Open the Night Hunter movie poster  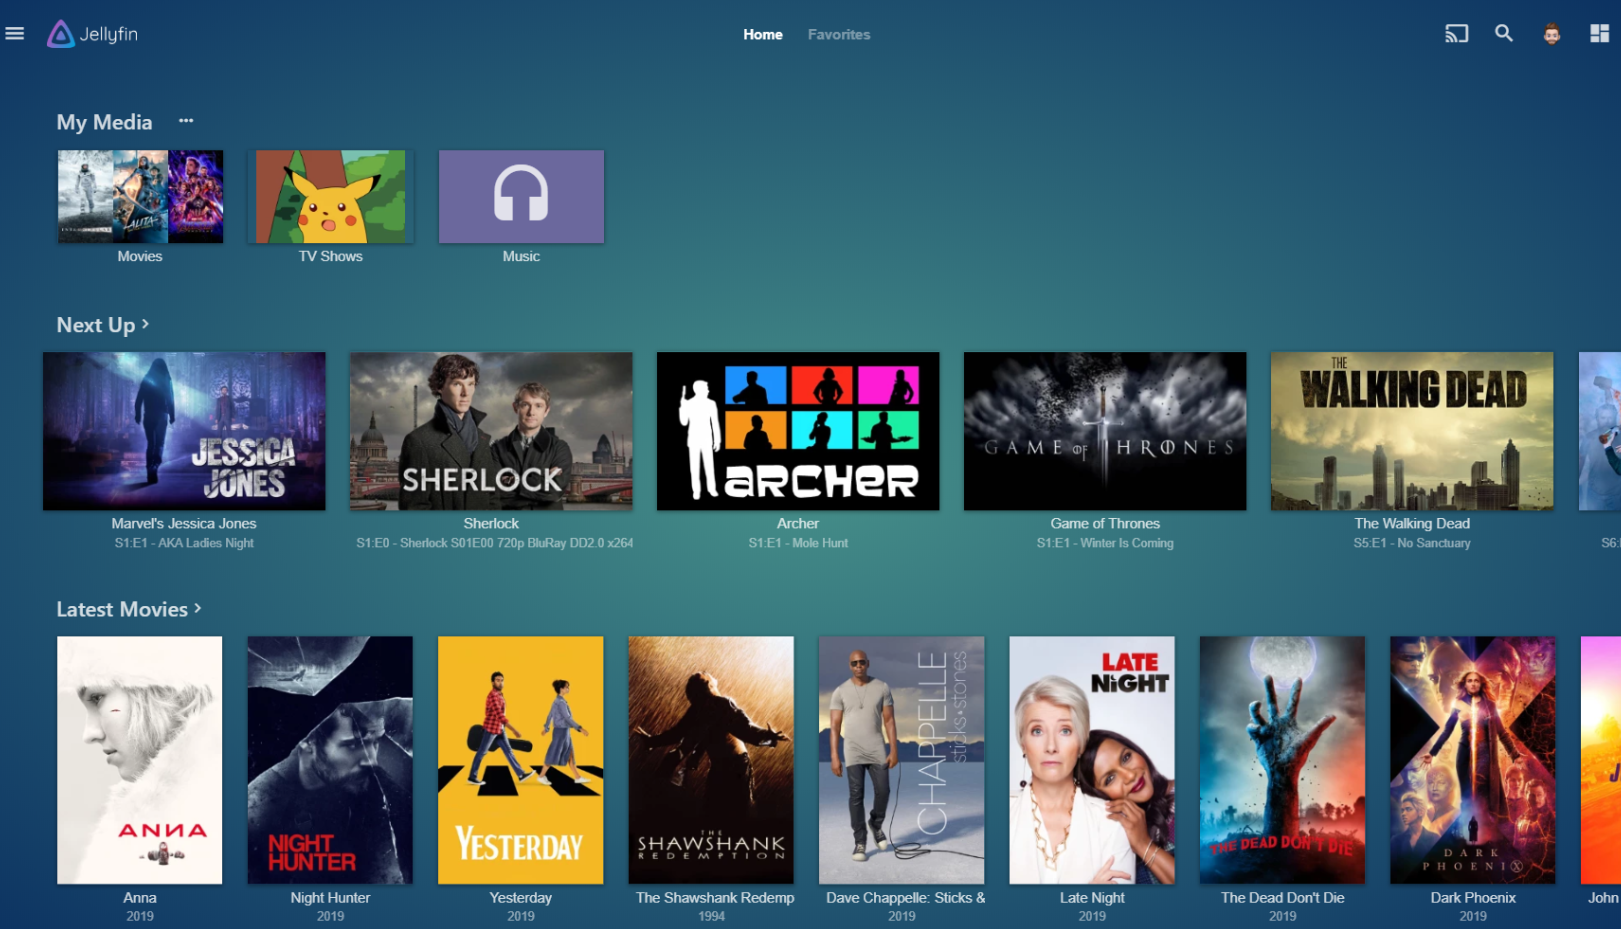330,760
